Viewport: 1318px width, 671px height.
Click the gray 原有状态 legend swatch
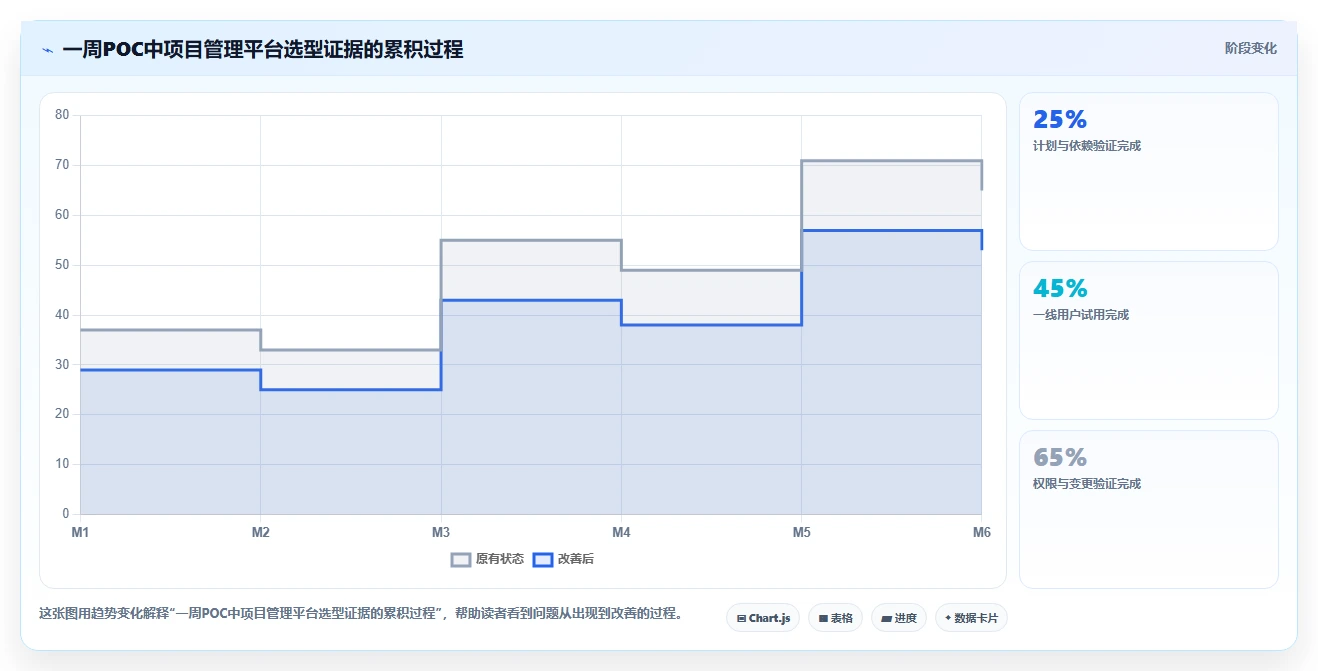[461, 559]
